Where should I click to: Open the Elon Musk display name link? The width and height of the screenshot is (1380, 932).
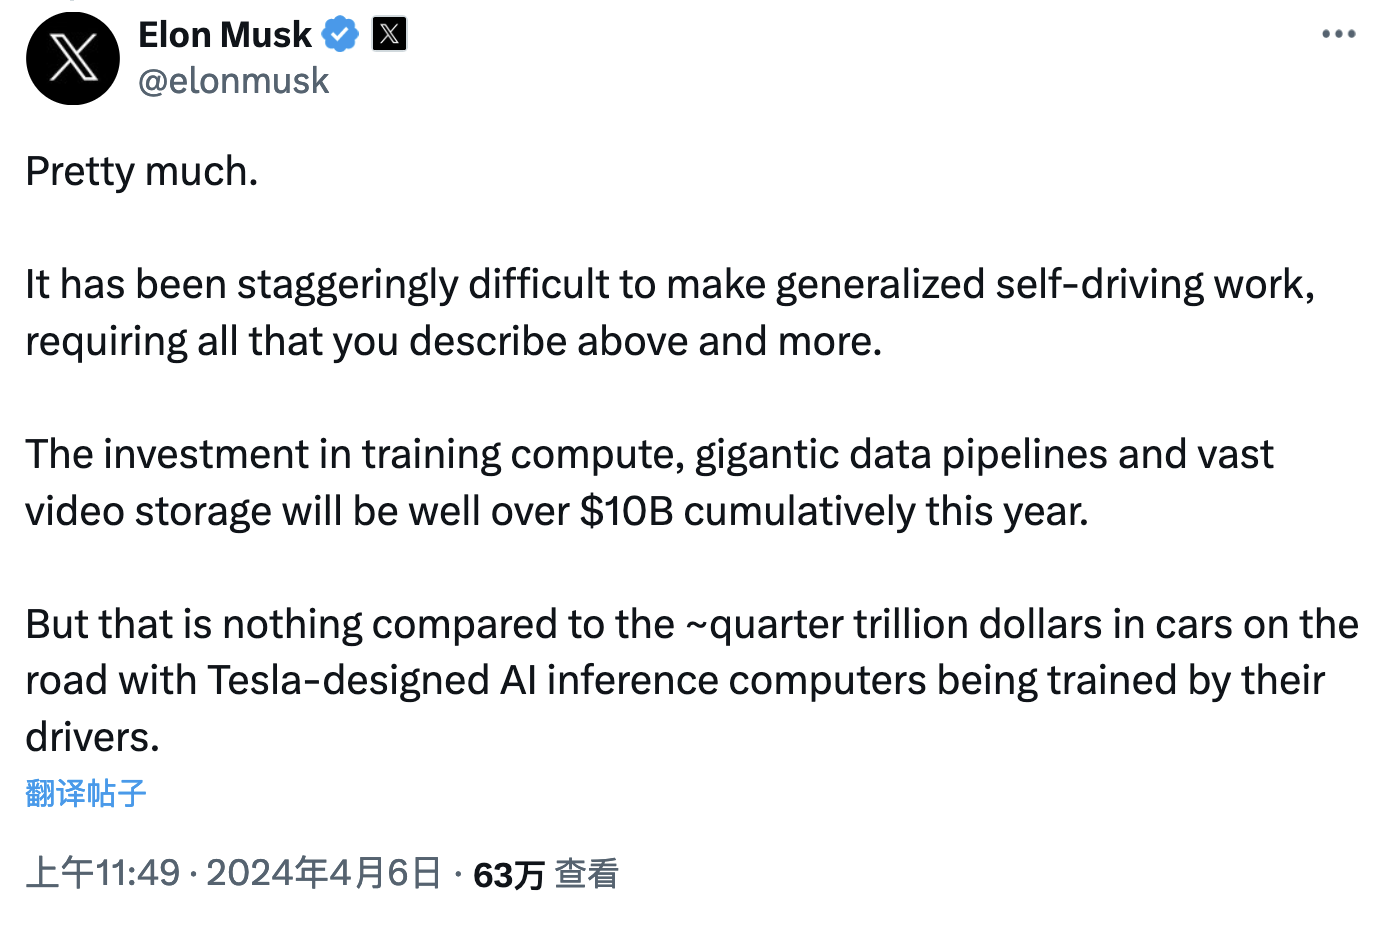point(225,35)
